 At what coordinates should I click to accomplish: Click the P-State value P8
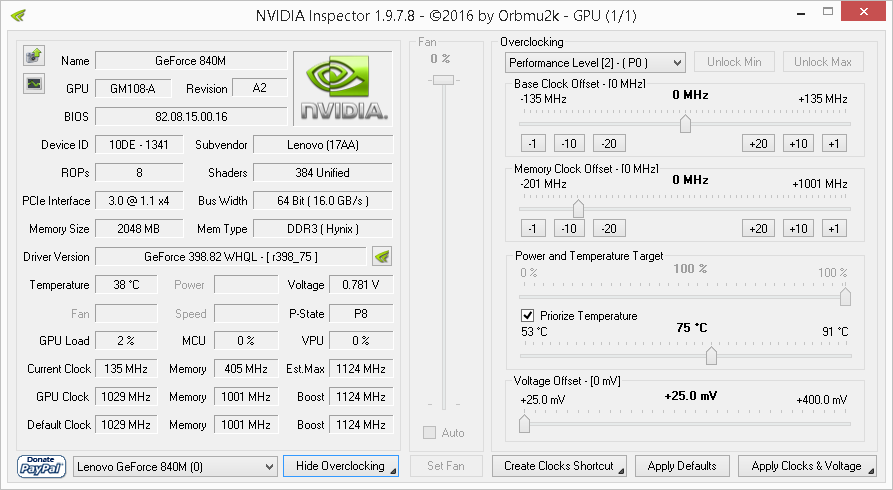361,313
